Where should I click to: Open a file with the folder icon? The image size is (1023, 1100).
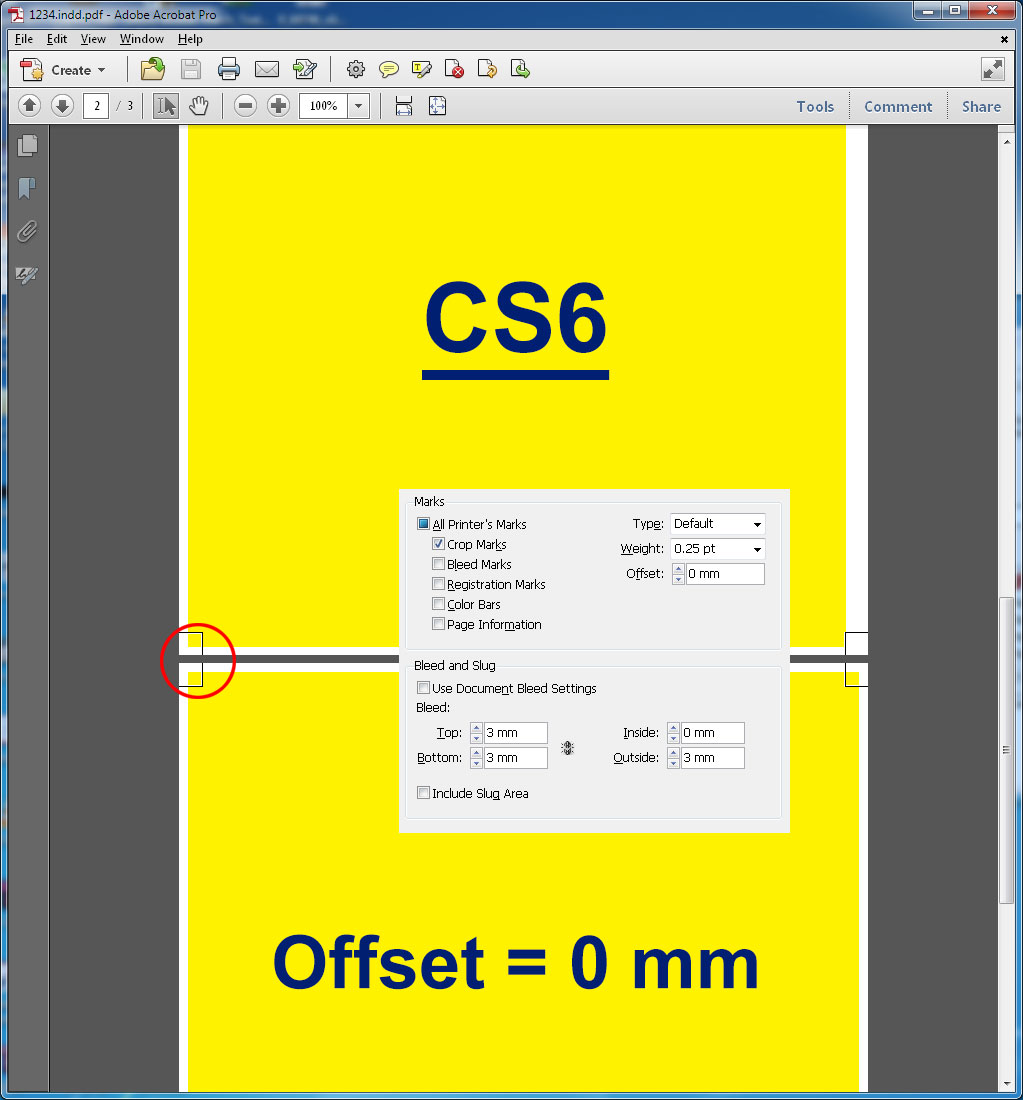click(x=152, y=69)
